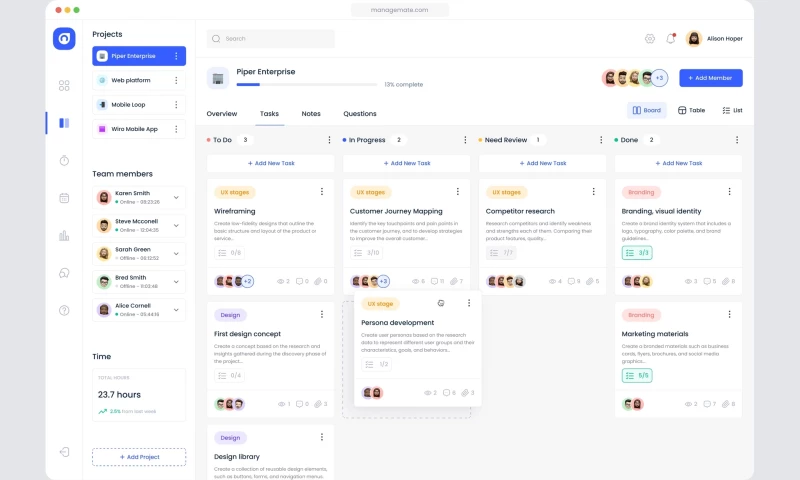Image resolution: width=800 pixels, height=480 pixels.
Task: Go to the Overview tab
Action: click(x=222, y=114)
